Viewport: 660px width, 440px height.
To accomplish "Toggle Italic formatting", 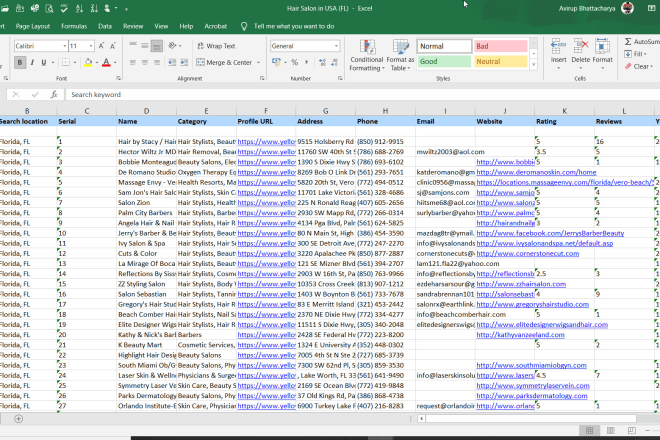I will coord(32,62).
